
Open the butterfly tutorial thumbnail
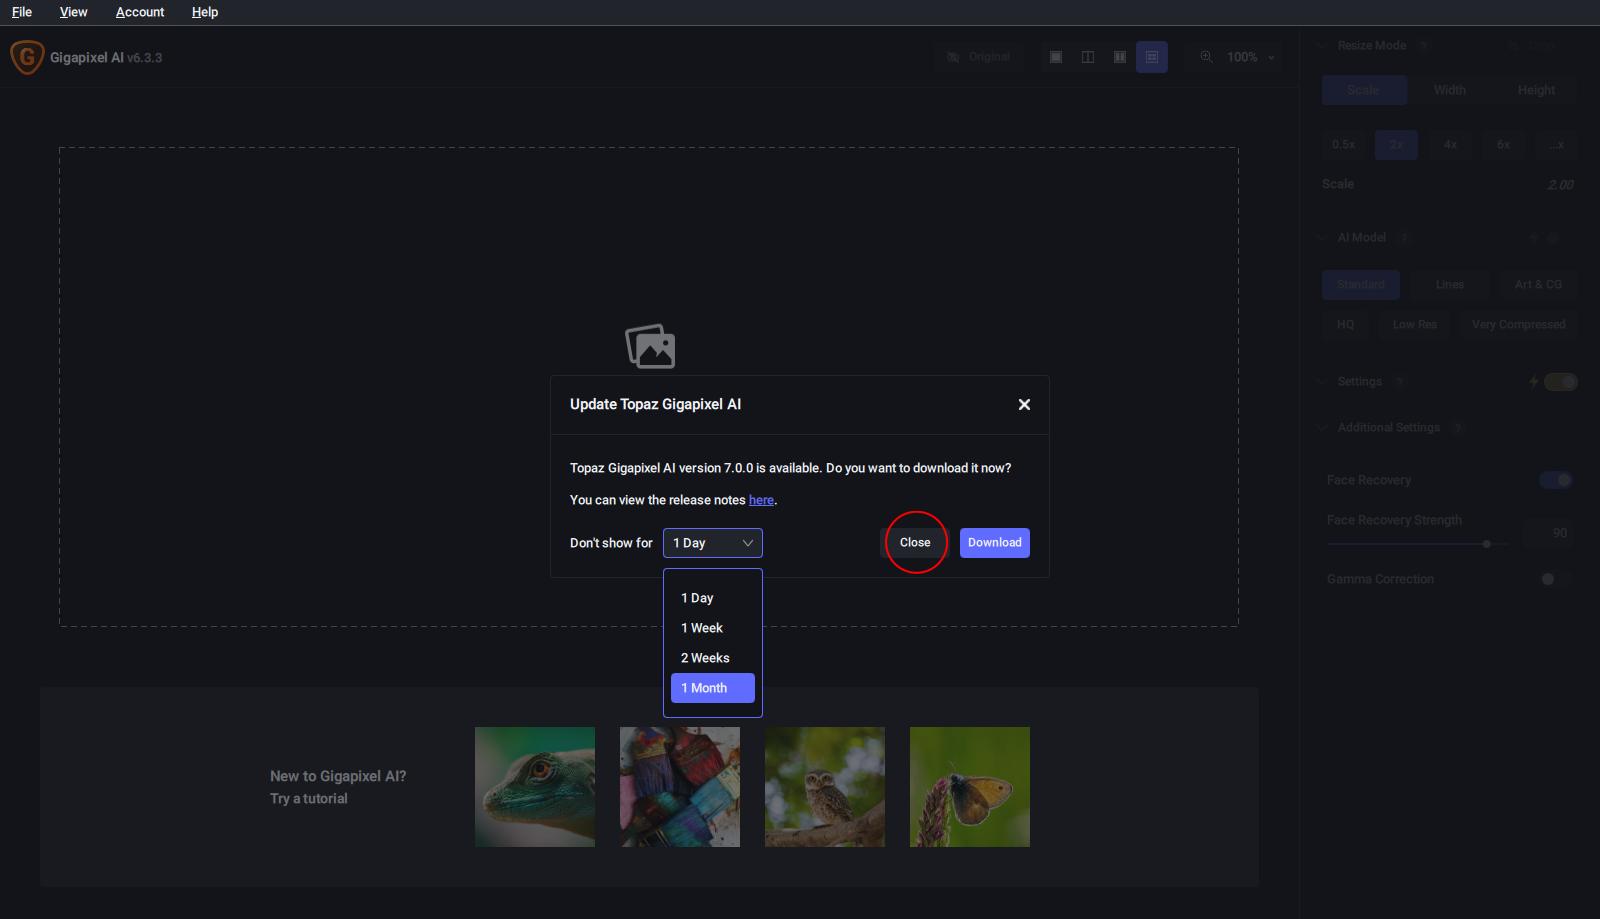[970, 787]
